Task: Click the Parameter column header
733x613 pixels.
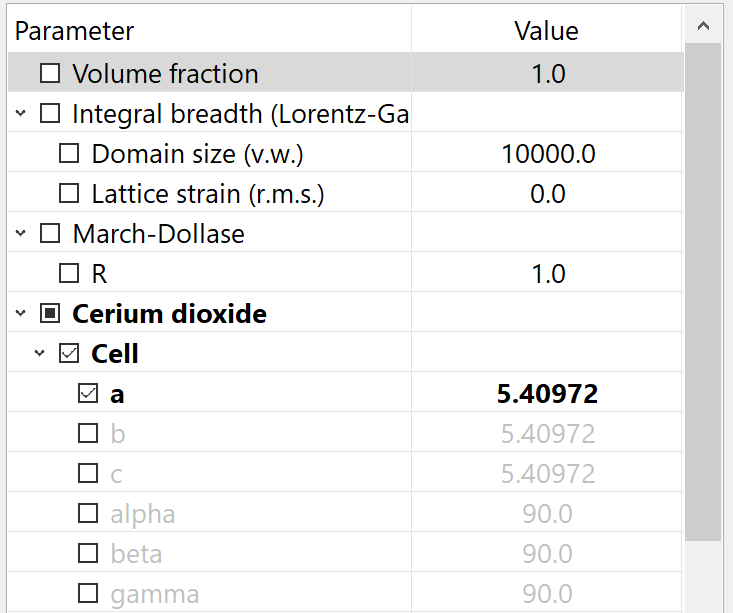Action: click(209, 31)
